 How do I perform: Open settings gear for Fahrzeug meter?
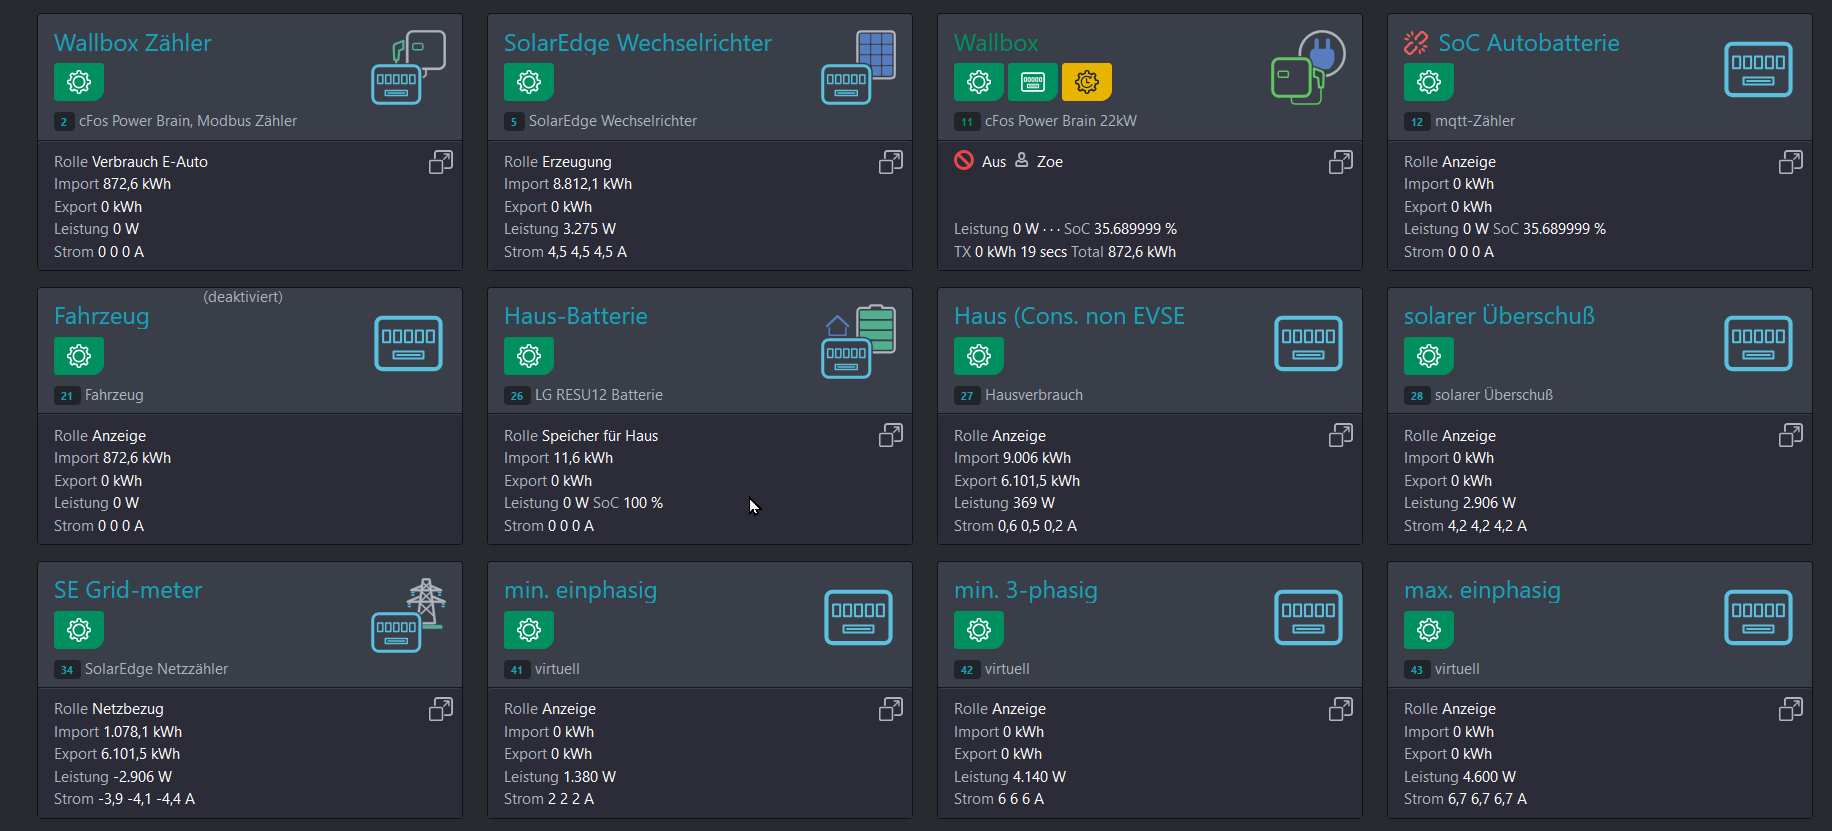coord(79,356)
